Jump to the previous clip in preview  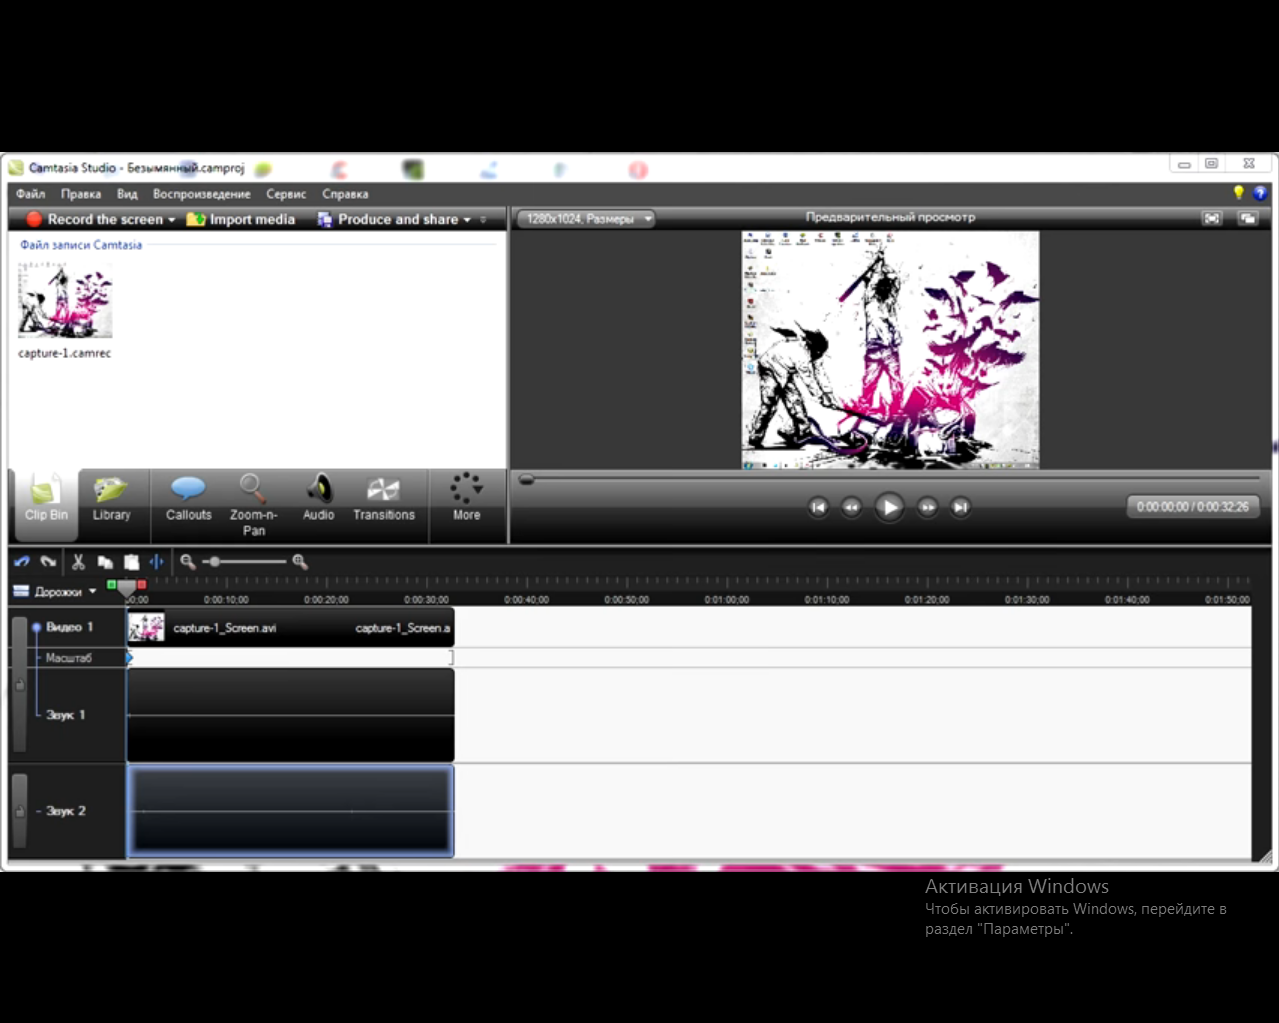818,507
